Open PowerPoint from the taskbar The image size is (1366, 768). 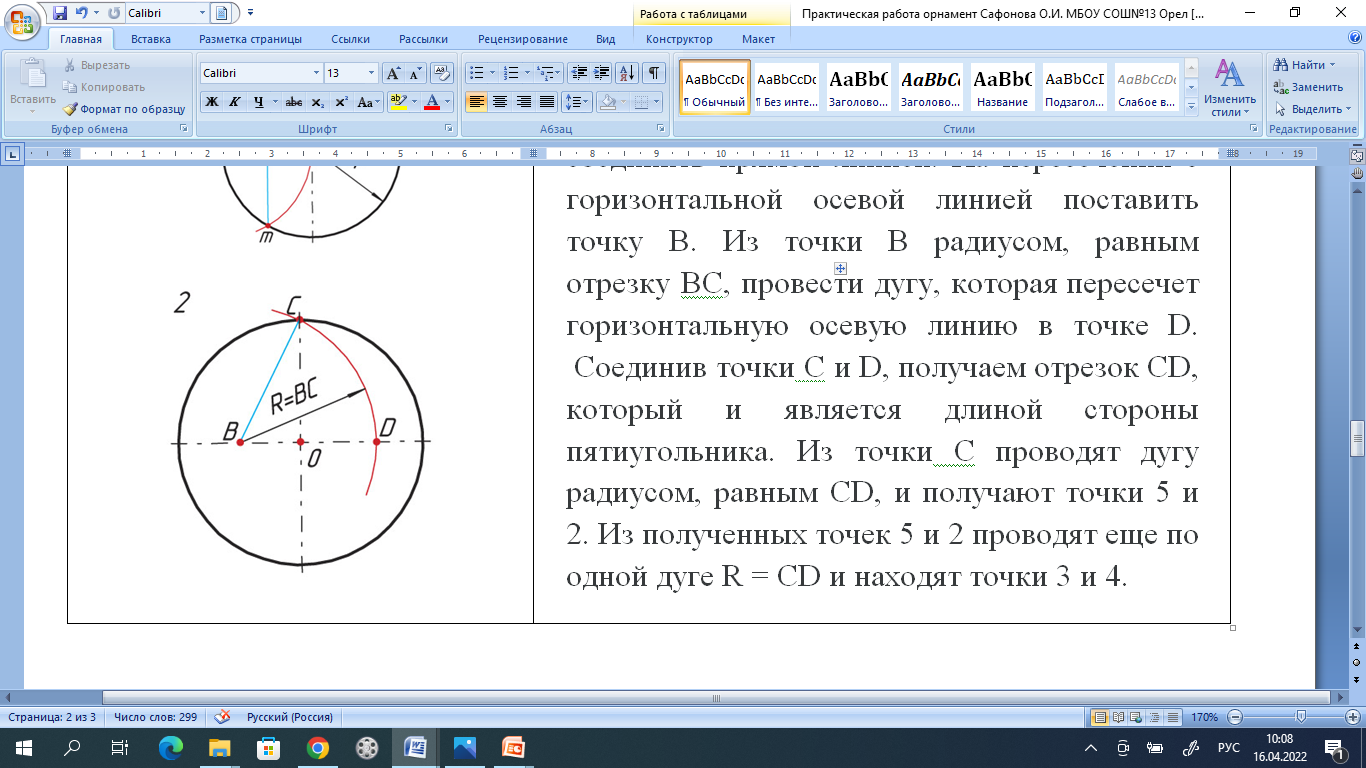tap(514, 747)
